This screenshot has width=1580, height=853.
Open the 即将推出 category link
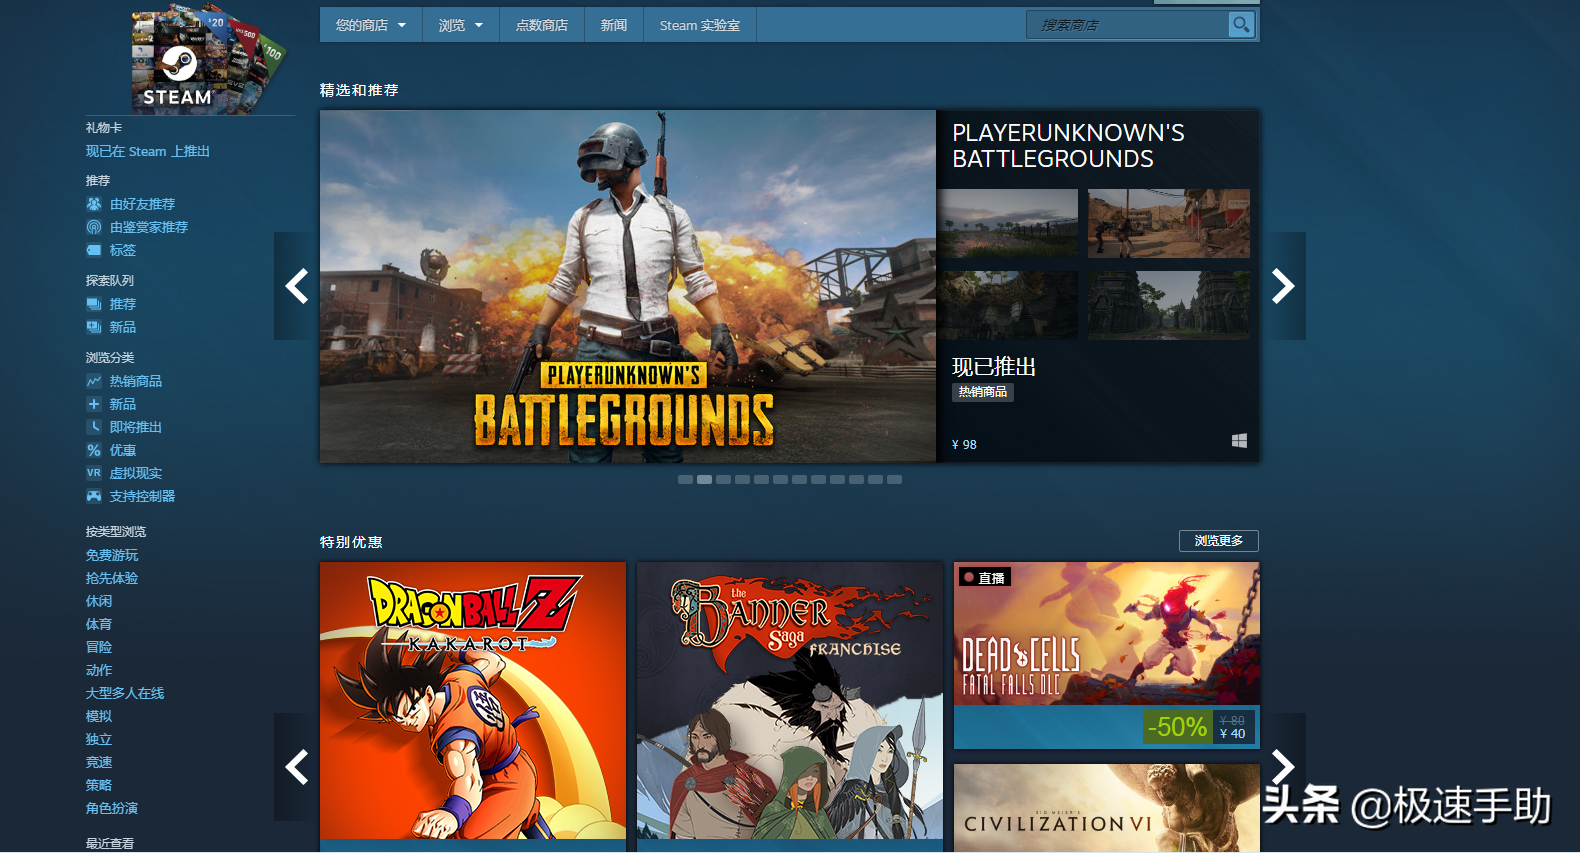pos(136,427)
